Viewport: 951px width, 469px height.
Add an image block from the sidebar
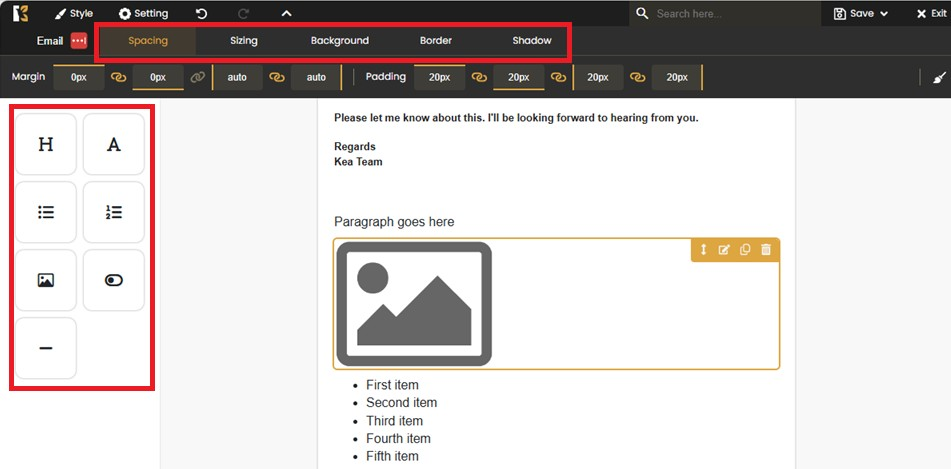(46, 280)
